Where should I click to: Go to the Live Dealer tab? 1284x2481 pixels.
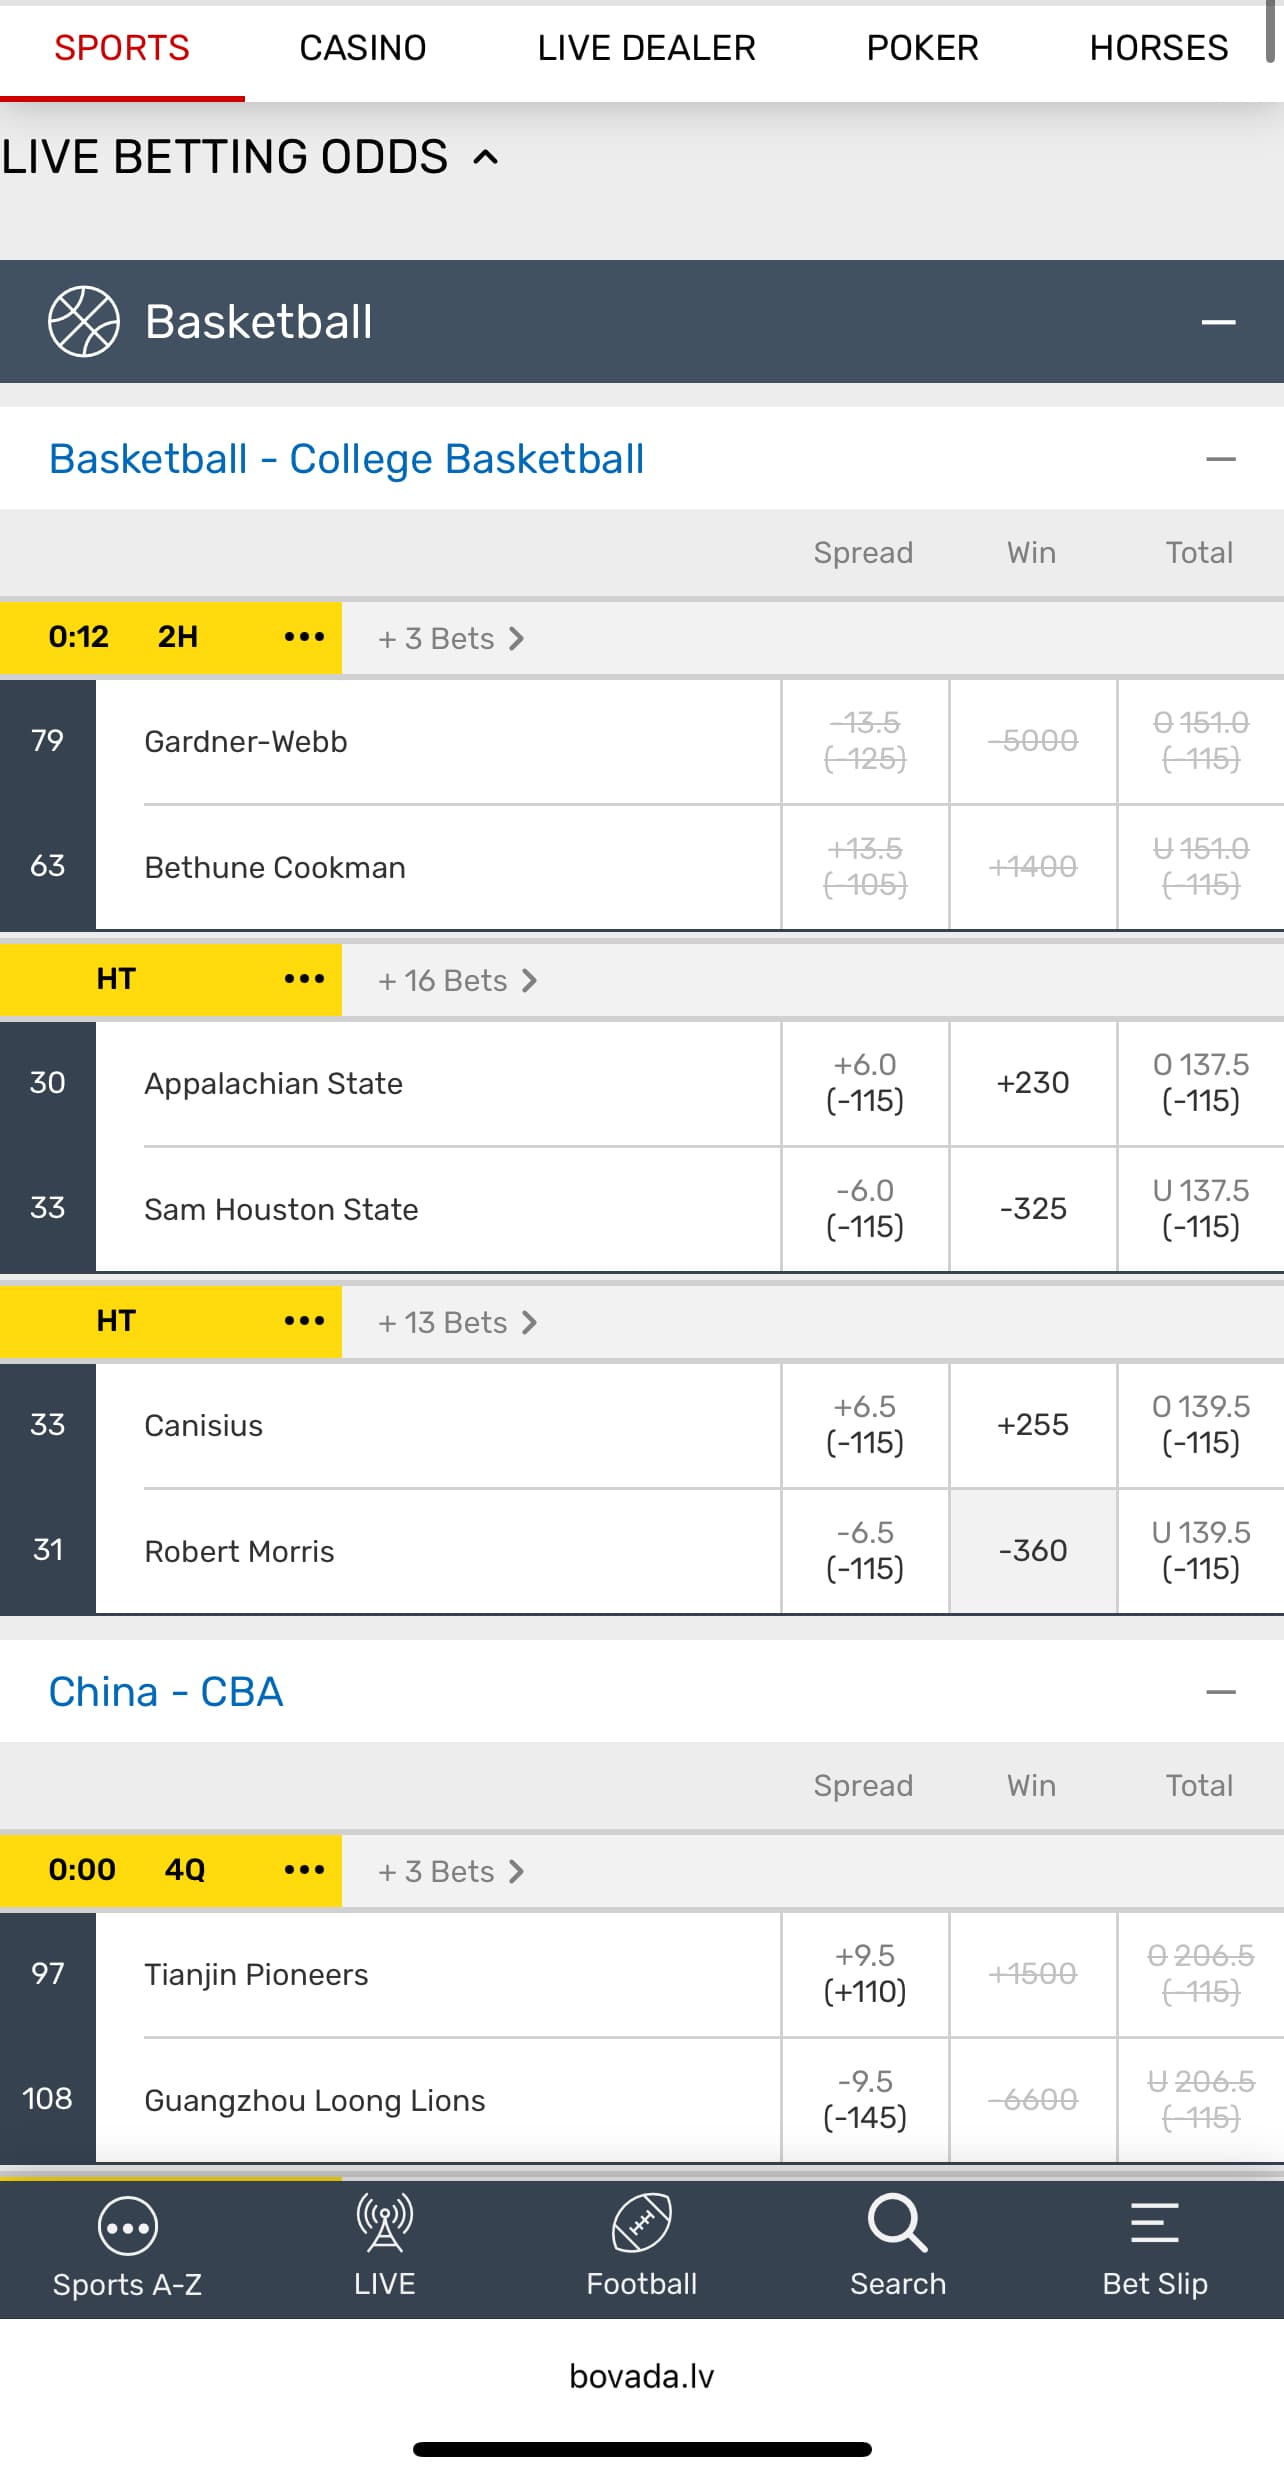click(x=646, y=48)
